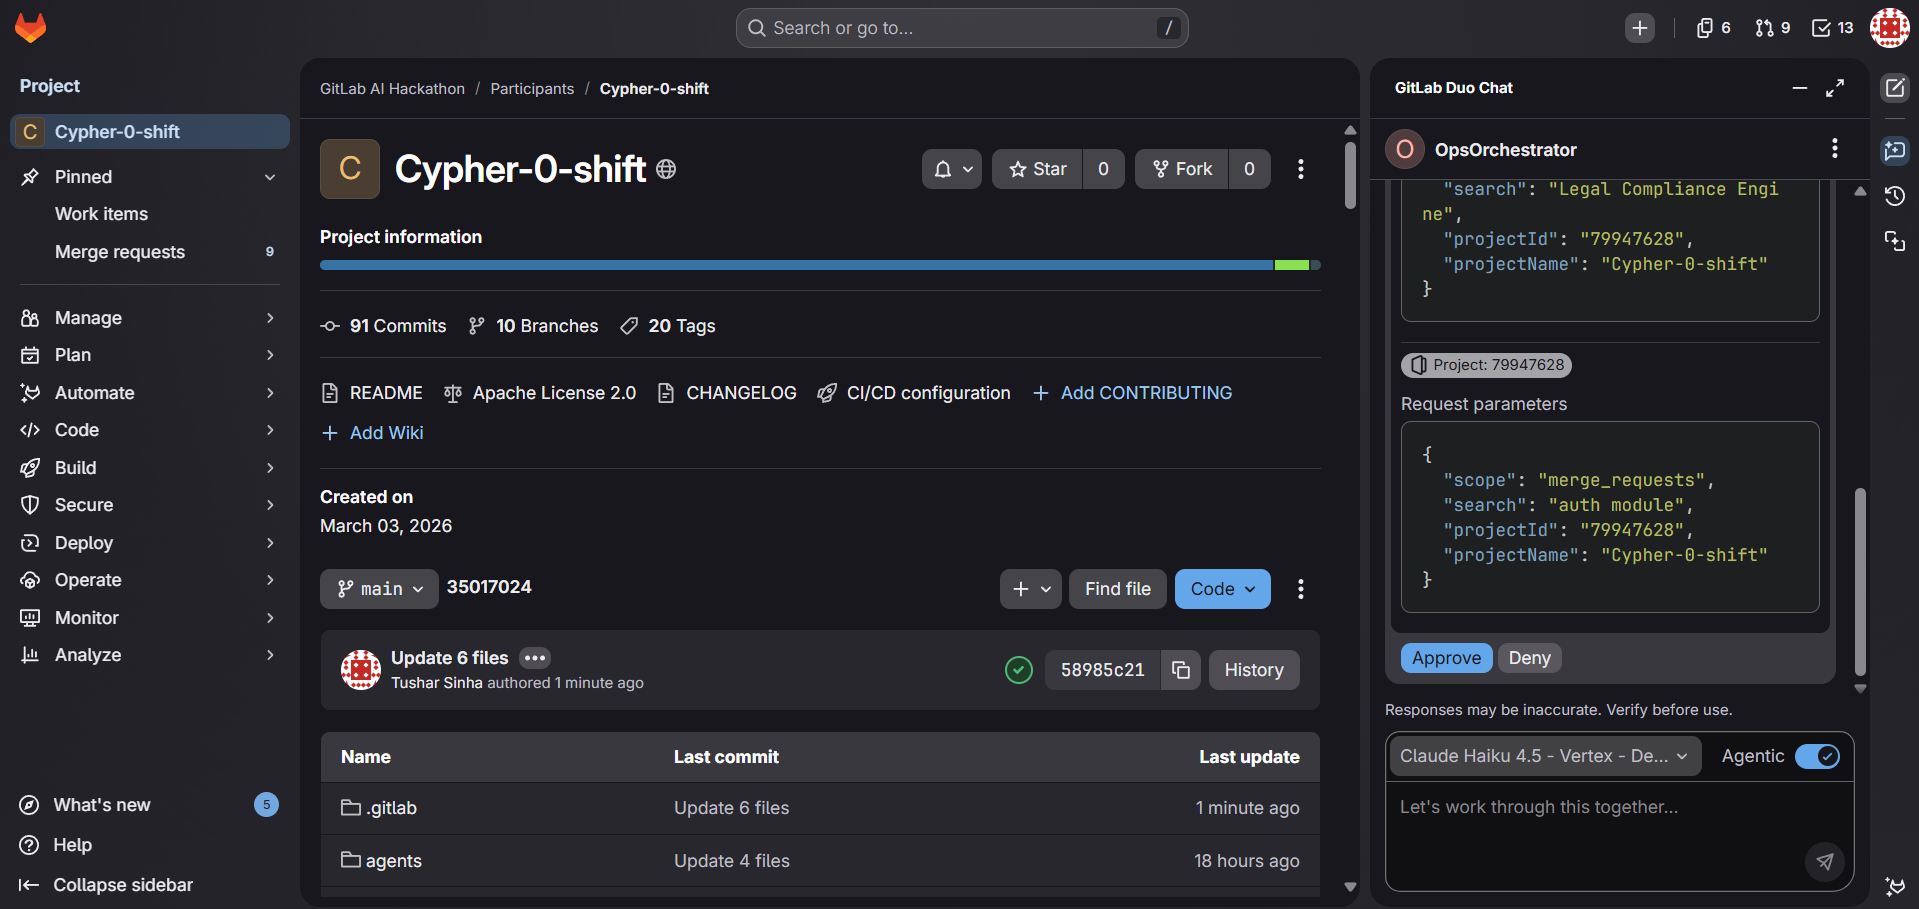The width and height of the screenshot is (1919, 909).
Task: Fork the Cypher-0-shift project
Action: (1182, 169)
